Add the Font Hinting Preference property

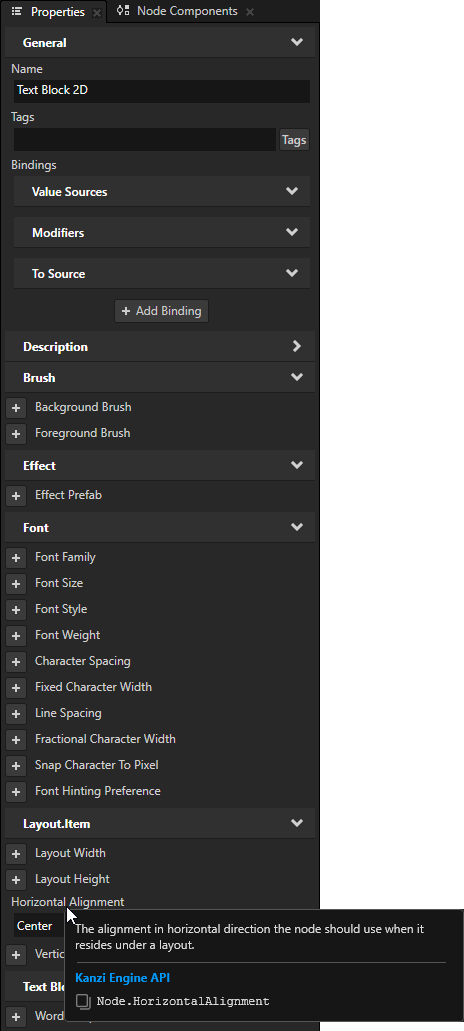point(16,792)
